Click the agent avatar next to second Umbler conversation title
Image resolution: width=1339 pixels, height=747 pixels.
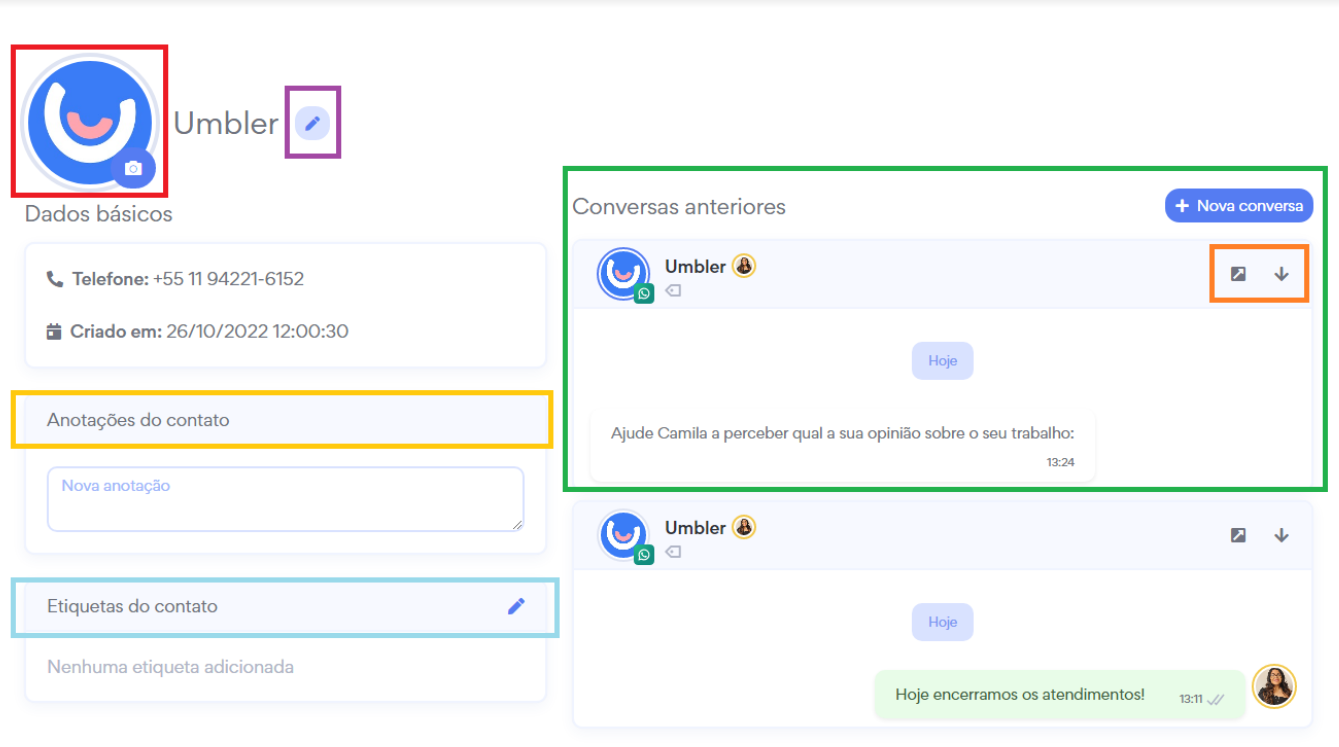pyautogui.click(x=744, y=527)
